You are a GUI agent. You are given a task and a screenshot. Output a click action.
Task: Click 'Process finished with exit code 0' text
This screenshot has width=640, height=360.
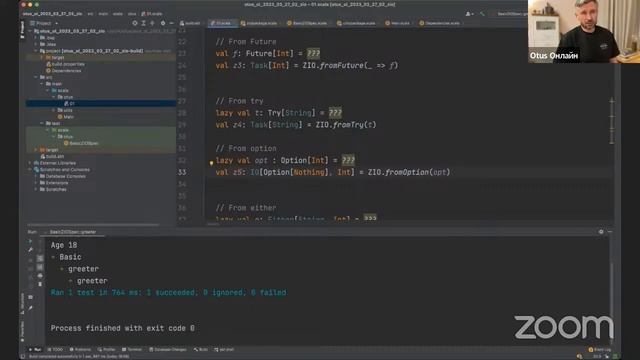pyautogui.click(x=122, y=328)
